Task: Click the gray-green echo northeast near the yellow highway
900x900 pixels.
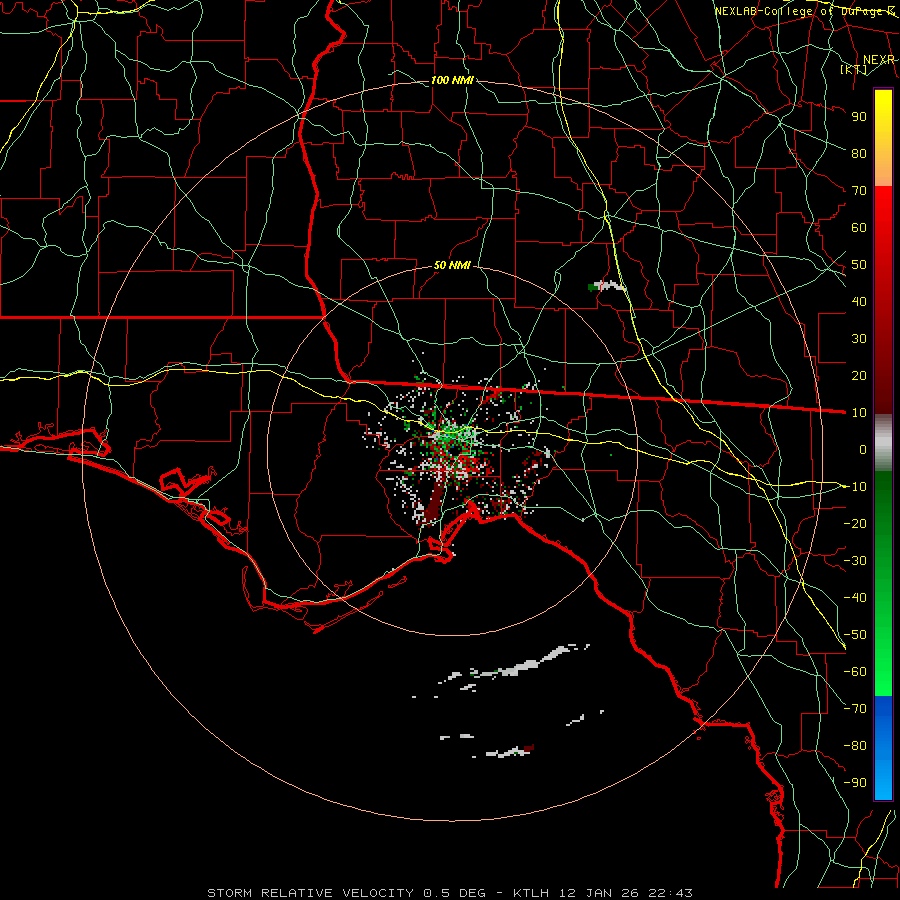Action: pos(606,285)
